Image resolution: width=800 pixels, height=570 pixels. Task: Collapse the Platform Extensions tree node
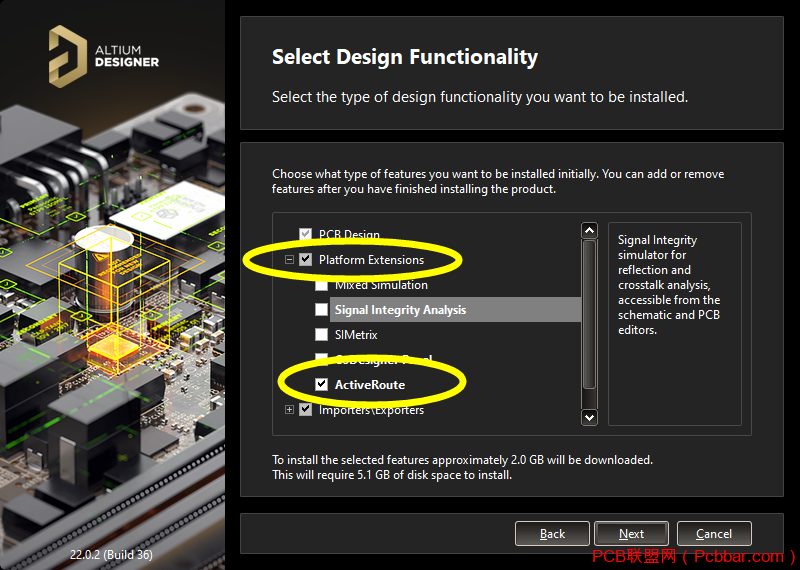click(289, 259)
